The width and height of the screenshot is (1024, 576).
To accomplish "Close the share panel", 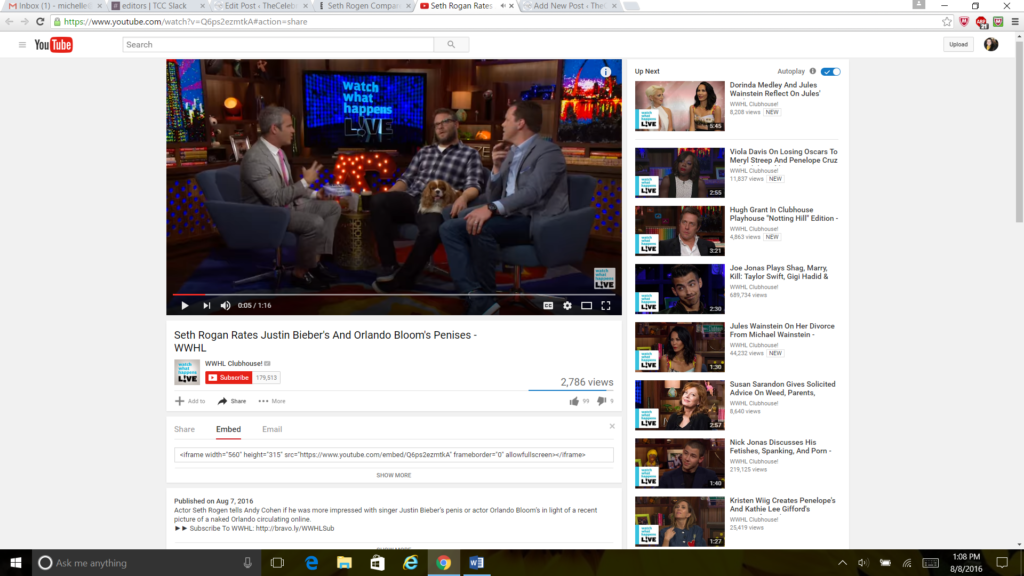I will [x=612, y=426].
